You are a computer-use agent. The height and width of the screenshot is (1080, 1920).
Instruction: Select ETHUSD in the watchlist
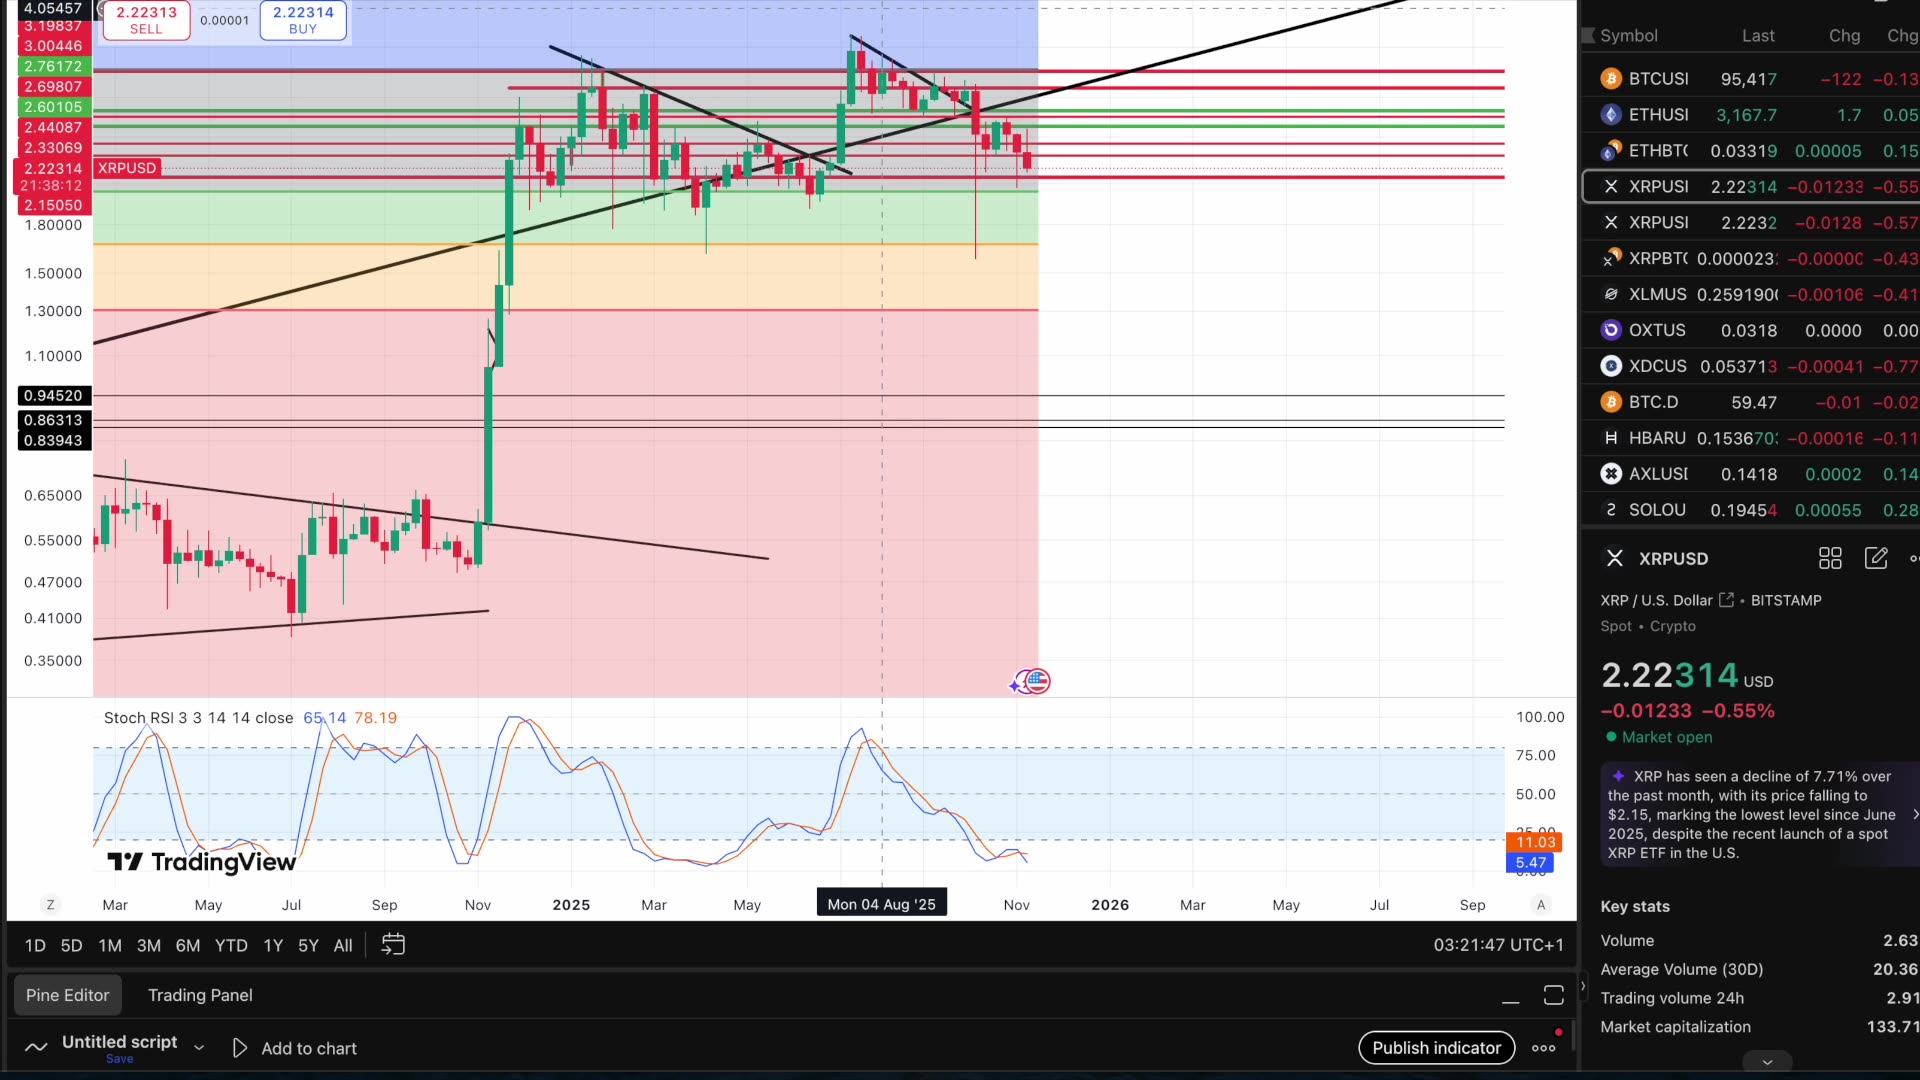(1750, 115)
